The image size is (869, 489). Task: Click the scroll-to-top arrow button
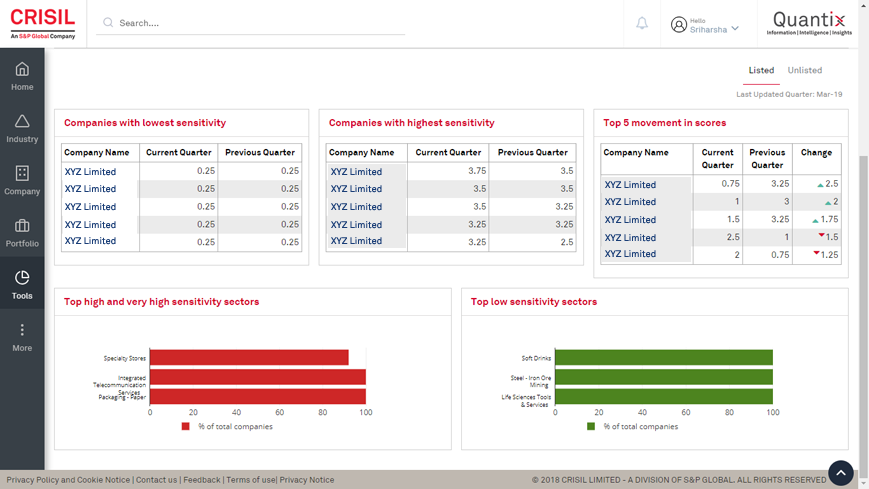[840, 472]
